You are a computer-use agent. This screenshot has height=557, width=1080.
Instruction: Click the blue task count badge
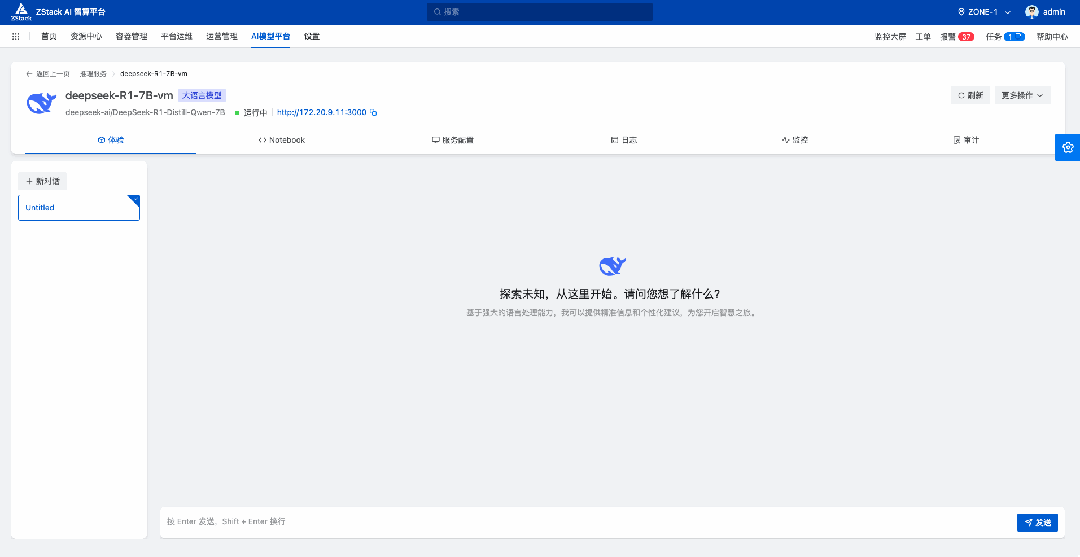tap(1015, 36)
